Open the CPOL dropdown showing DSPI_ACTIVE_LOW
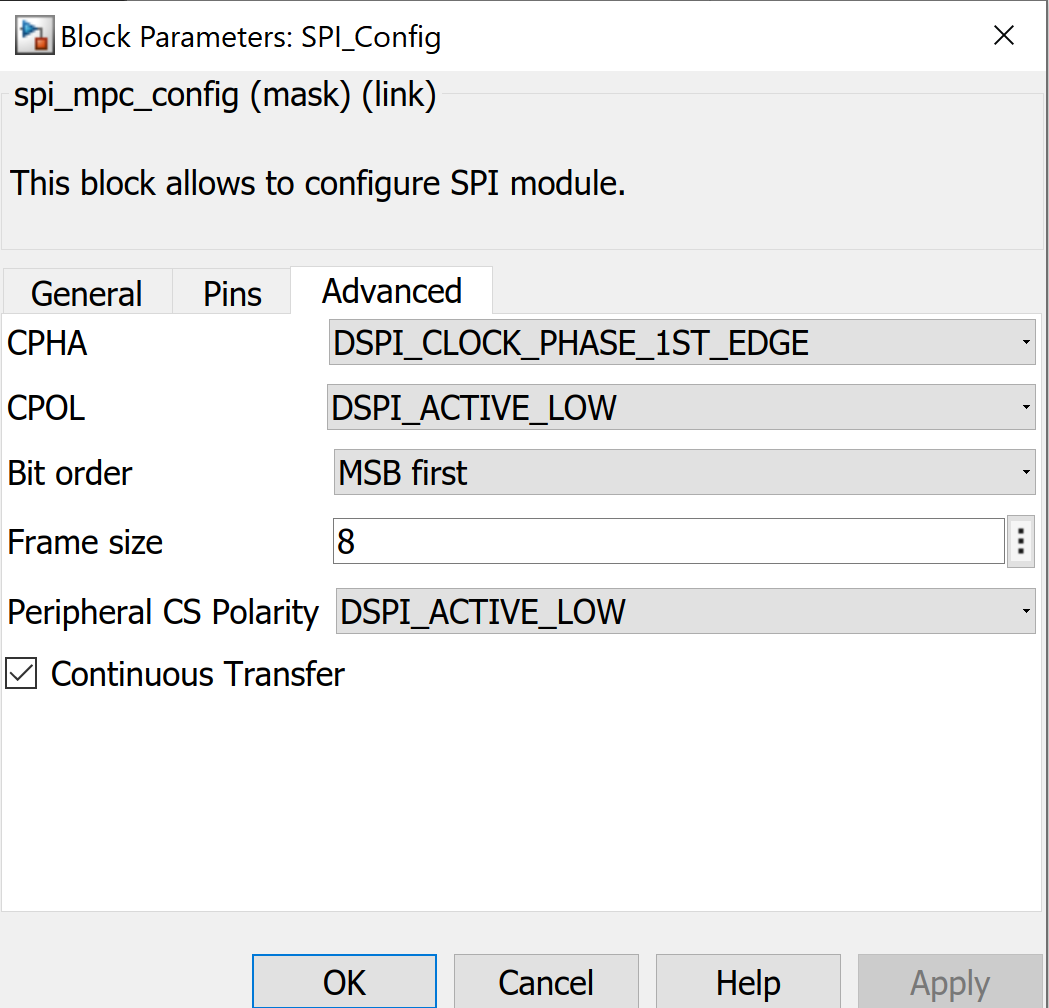Image resolution: width=1049 pixels, height=1008 pixels. (680, 407)
